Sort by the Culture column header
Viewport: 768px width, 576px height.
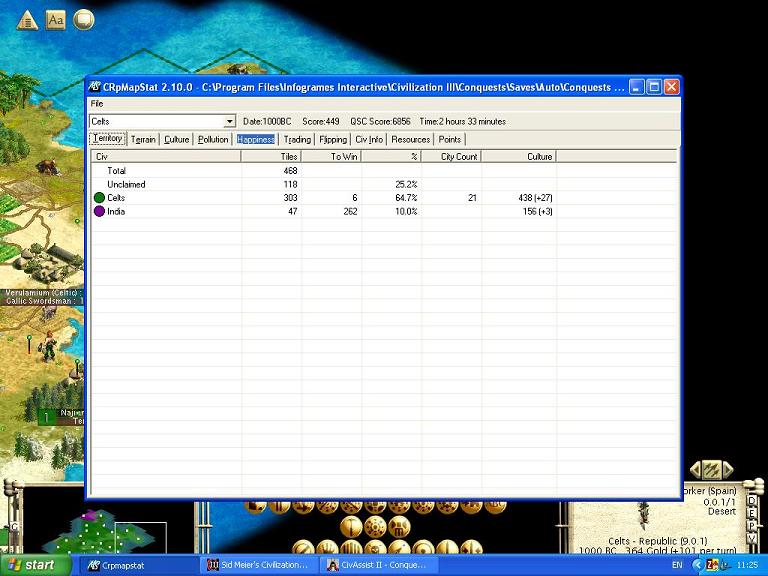coord(519,157)
